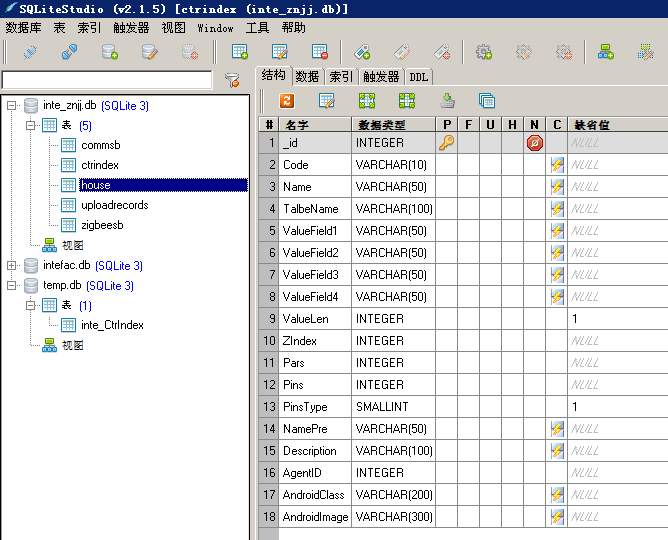The width and height of the screenshot is (668, 540).
Task: Click the create index key icon
Action: (362, 51)
